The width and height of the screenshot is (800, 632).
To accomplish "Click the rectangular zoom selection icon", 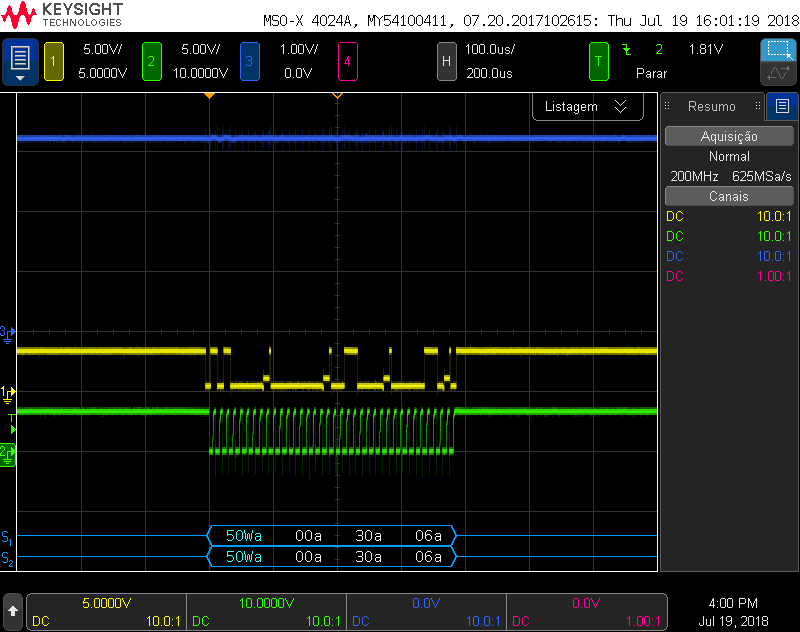I will click(778, 50).
